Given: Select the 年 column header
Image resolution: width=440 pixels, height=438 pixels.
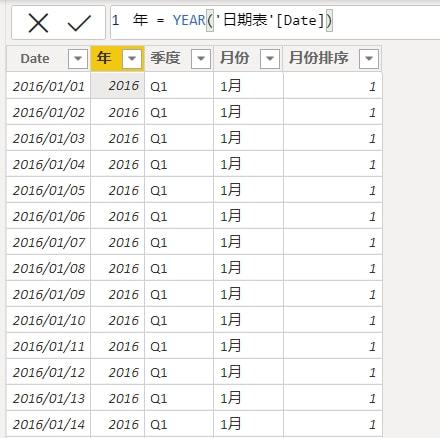Looking at the screenshot, I should point(104,58).
